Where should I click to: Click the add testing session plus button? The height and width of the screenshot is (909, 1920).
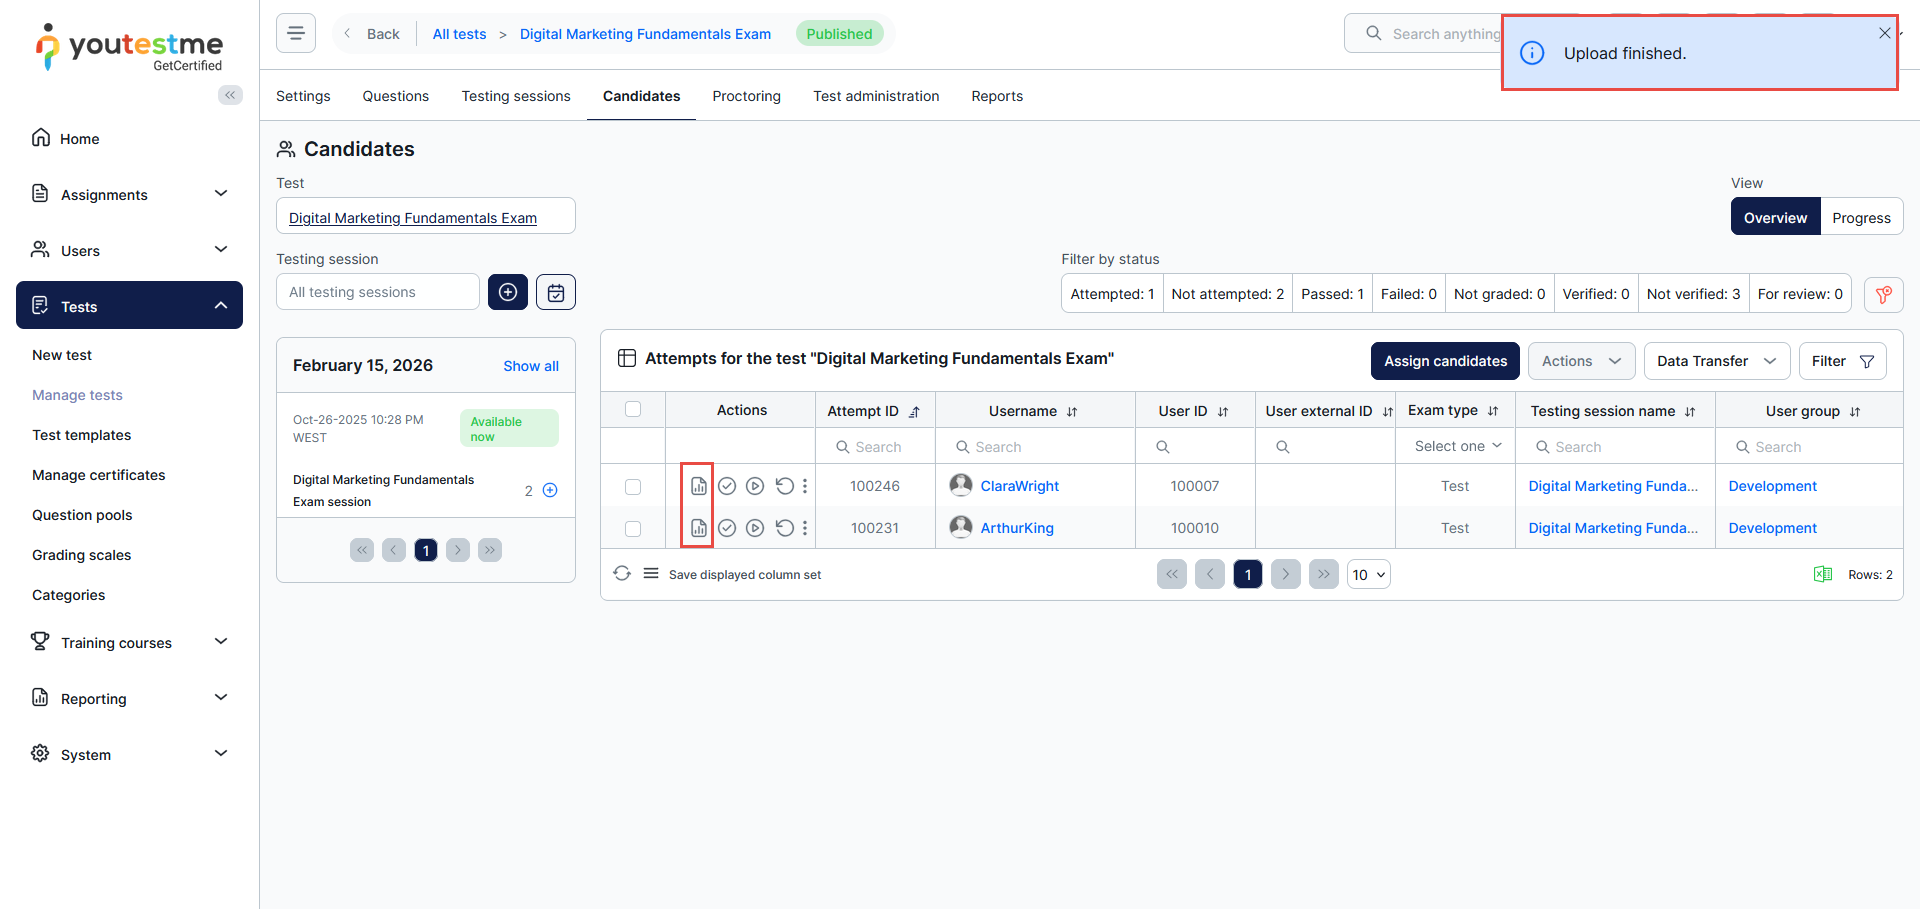508,292
